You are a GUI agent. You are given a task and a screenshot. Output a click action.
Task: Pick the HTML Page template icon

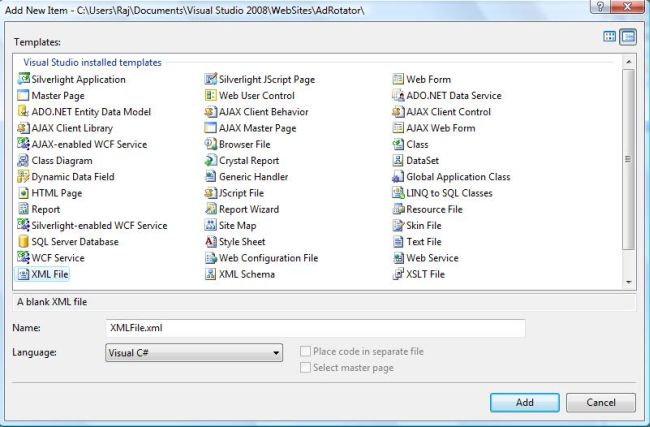23,193
